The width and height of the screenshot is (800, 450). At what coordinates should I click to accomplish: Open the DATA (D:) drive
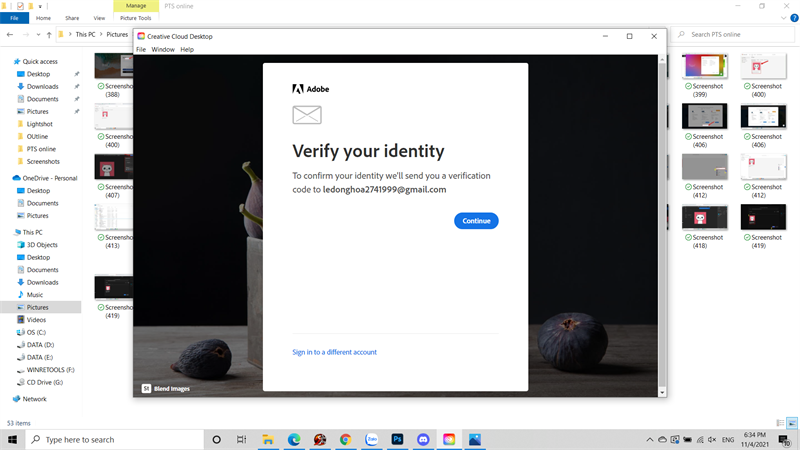pyautogui.click(x=40, y=345)
